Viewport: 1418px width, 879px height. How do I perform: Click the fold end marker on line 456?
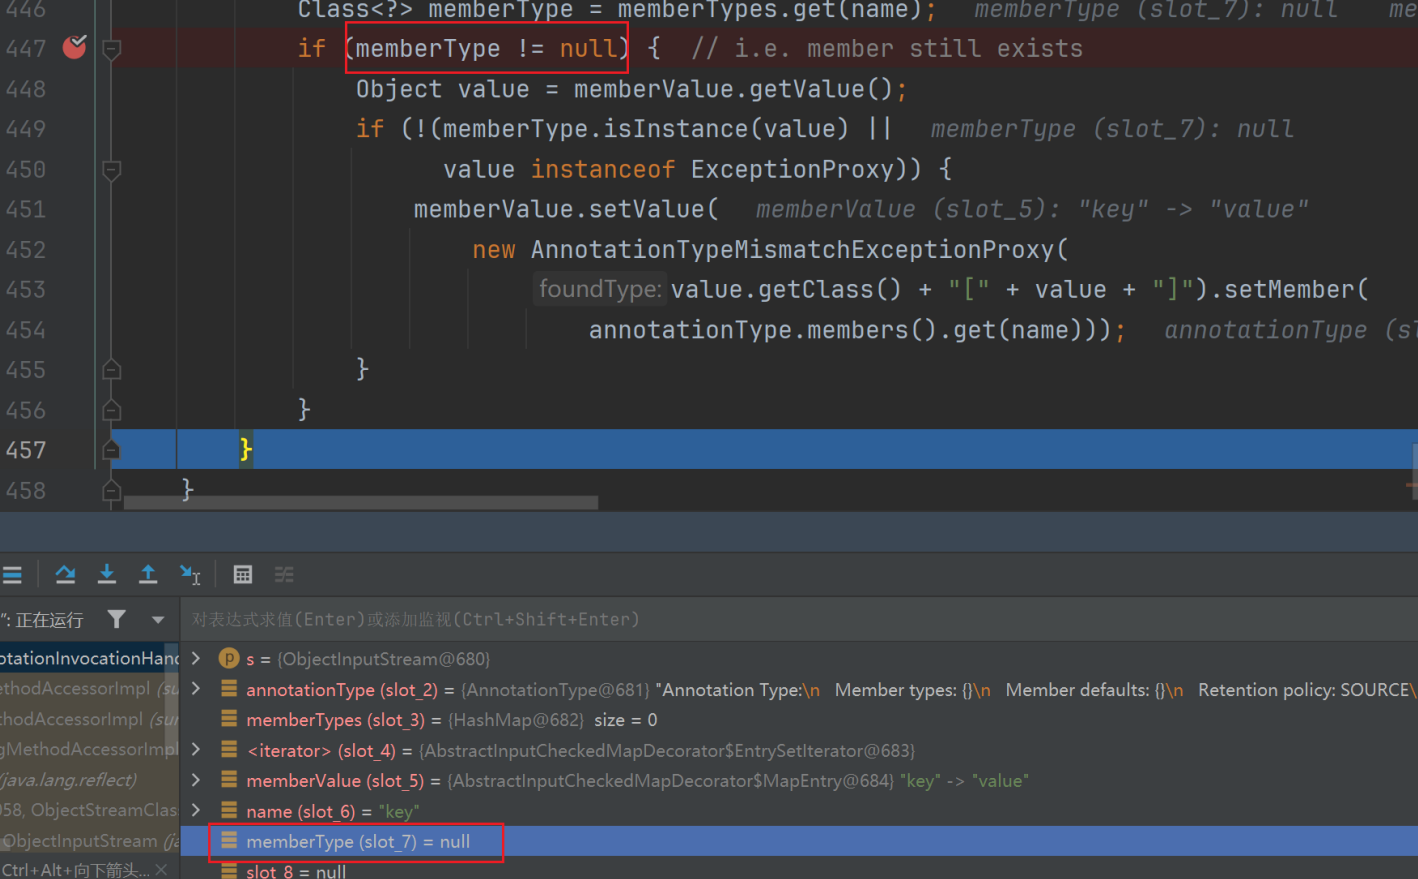[x=112, y=410]
